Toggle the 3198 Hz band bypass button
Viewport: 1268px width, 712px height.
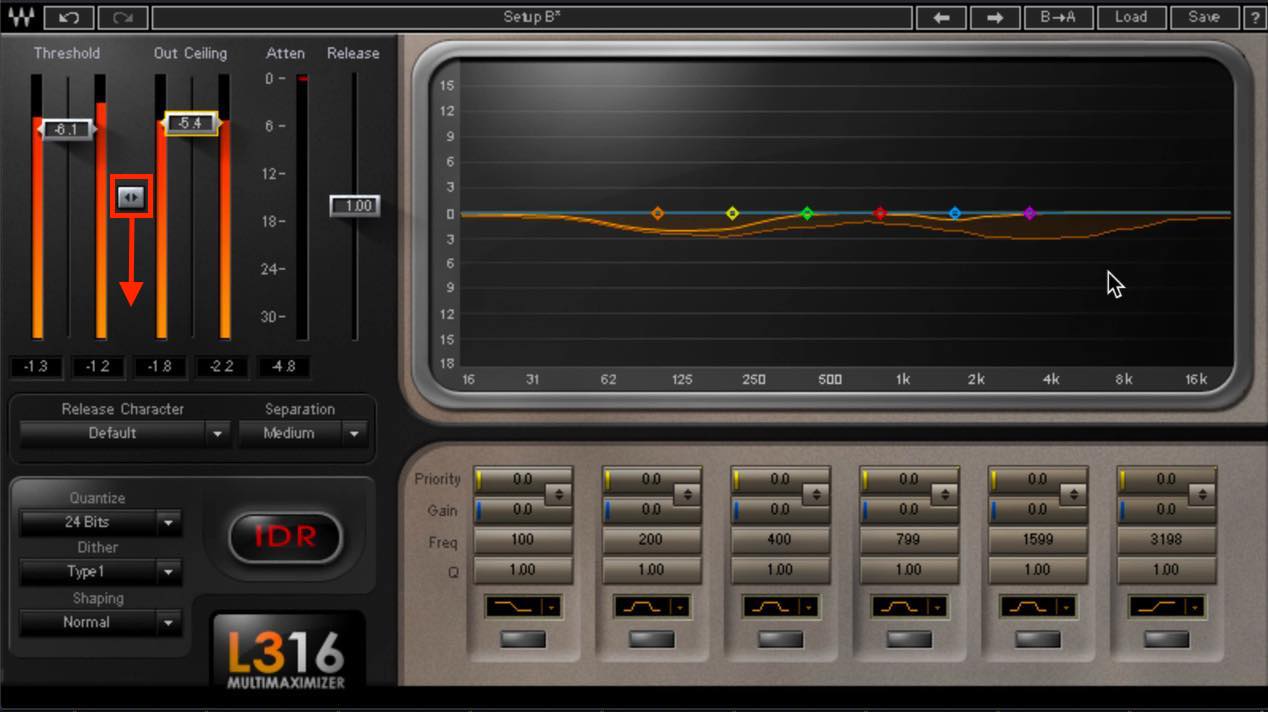1166,639
